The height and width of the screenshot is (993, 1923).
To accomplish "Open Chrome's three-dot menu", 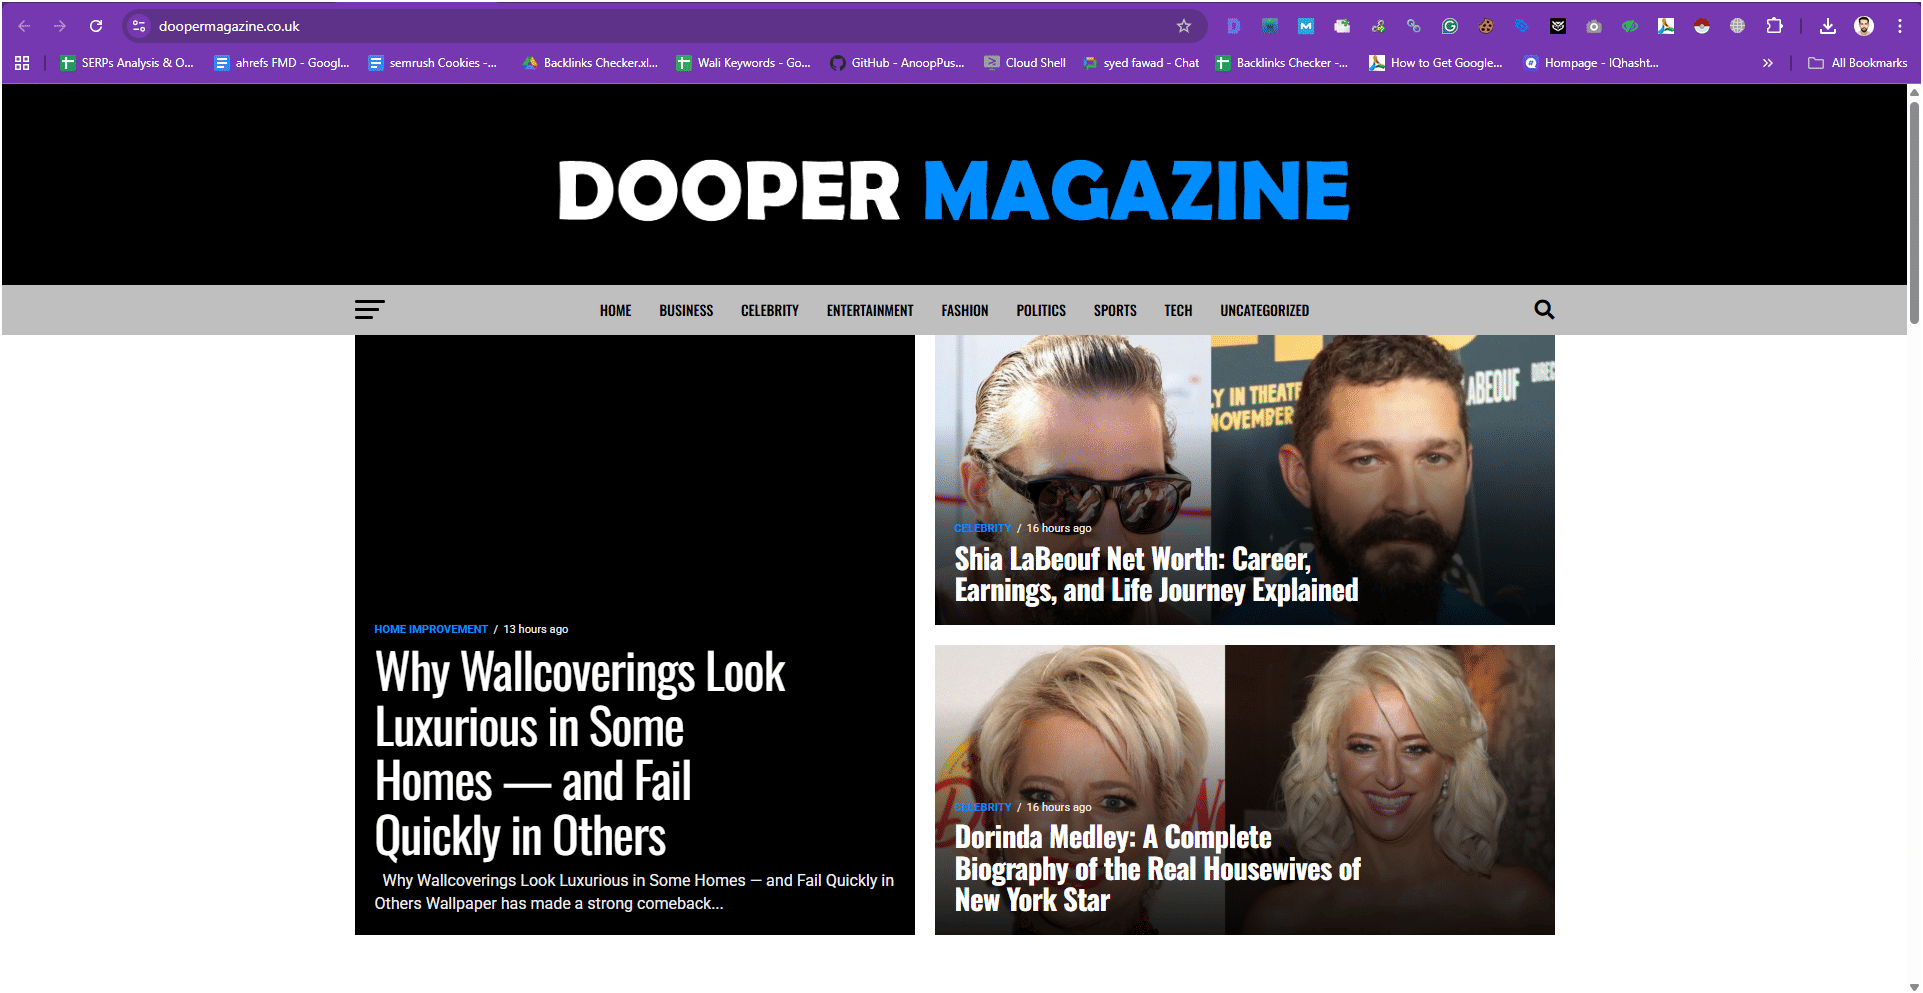I will [1900, 26].
